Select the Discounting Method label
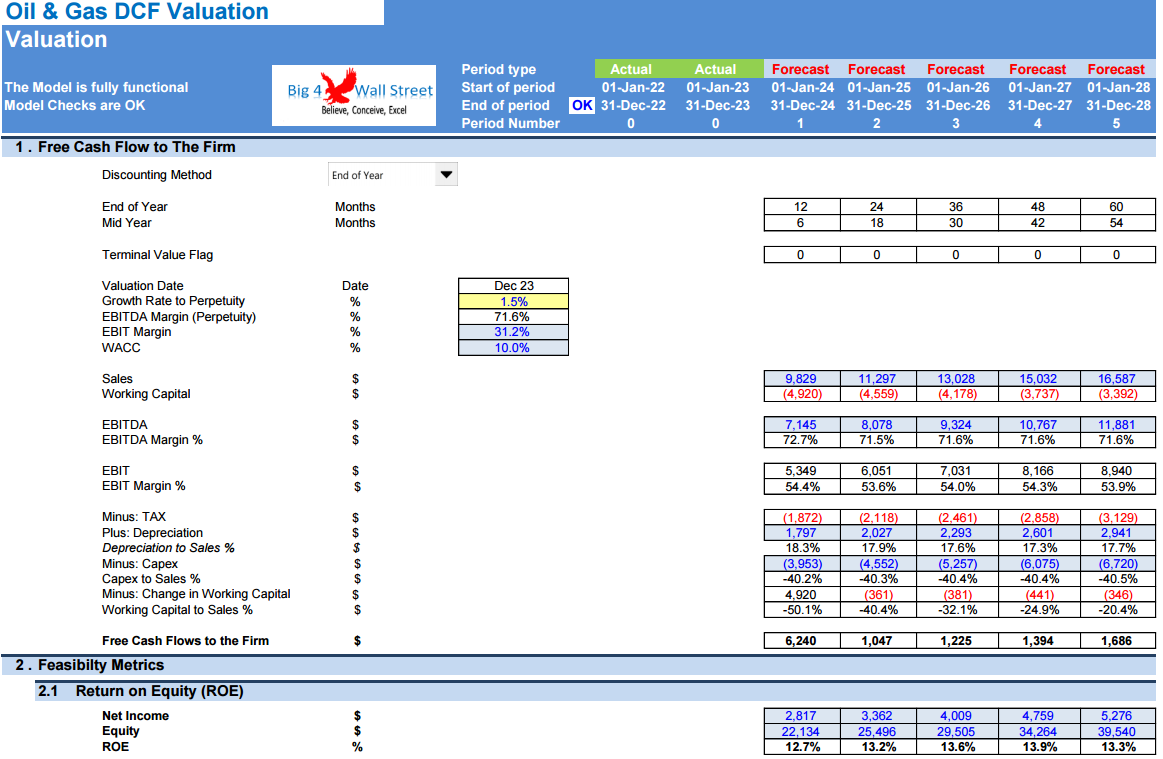The width and height of the screenshot is (1163, 759). tap(157, 175)
